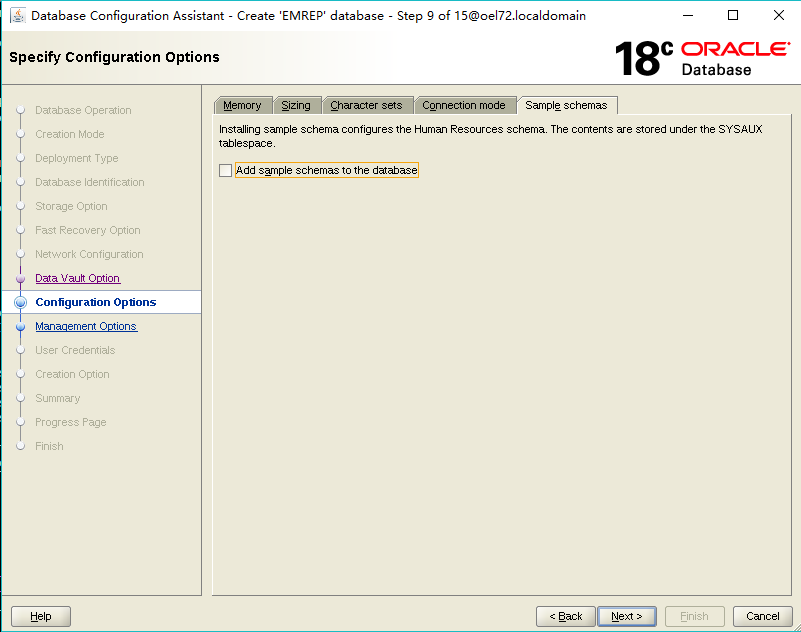Enable Add sample schemas to the database
The height and width of the screenshot is (632, 801).
pyautogui.click(x=225, y=170)
